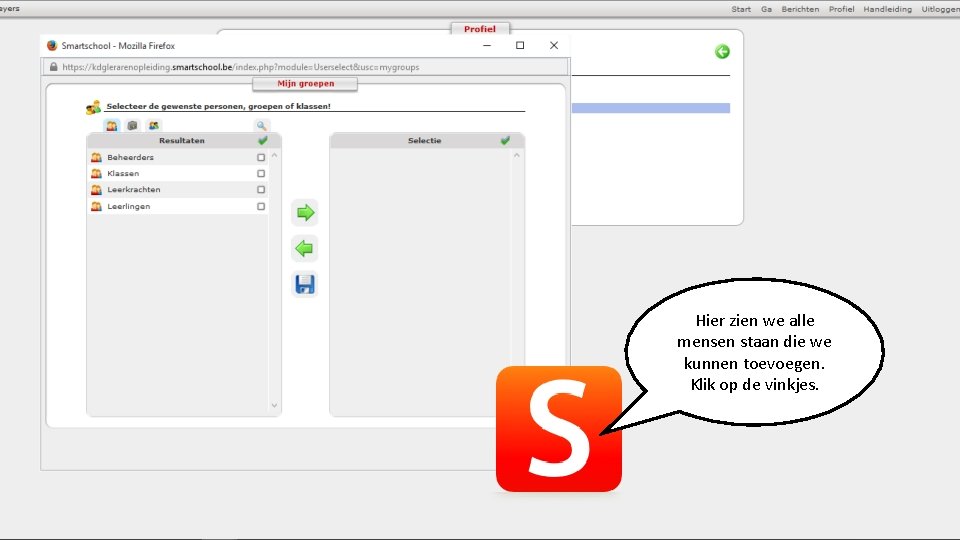Click the Leerlingen group icon

pos(96,206)
